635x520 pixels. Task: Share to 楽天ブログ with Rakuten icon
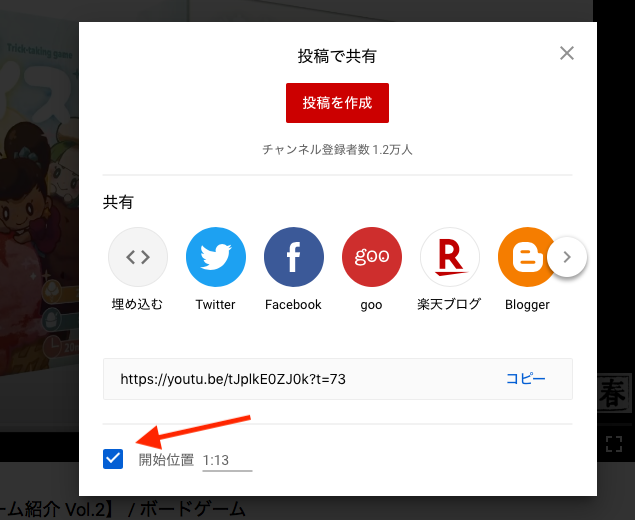tap(450, 257)
